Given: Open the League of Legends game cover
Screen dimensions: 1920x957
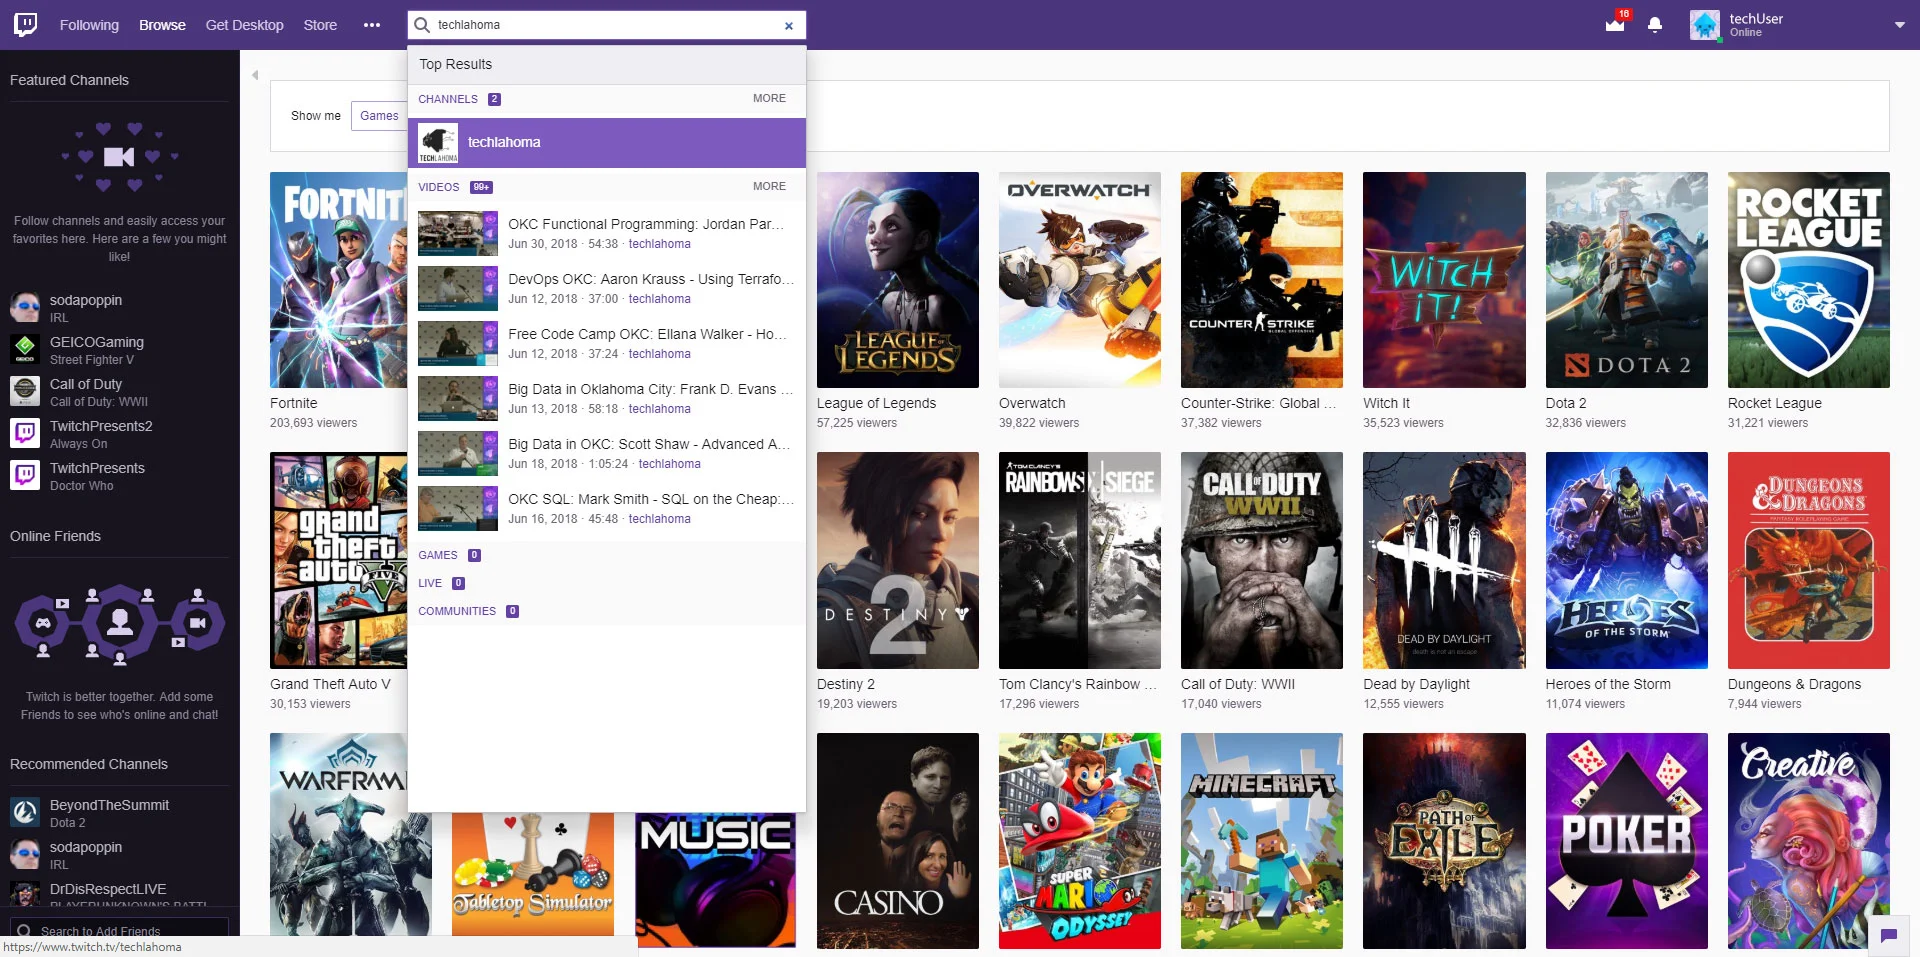Looking at the screenshot, I should tap(898, 280).
